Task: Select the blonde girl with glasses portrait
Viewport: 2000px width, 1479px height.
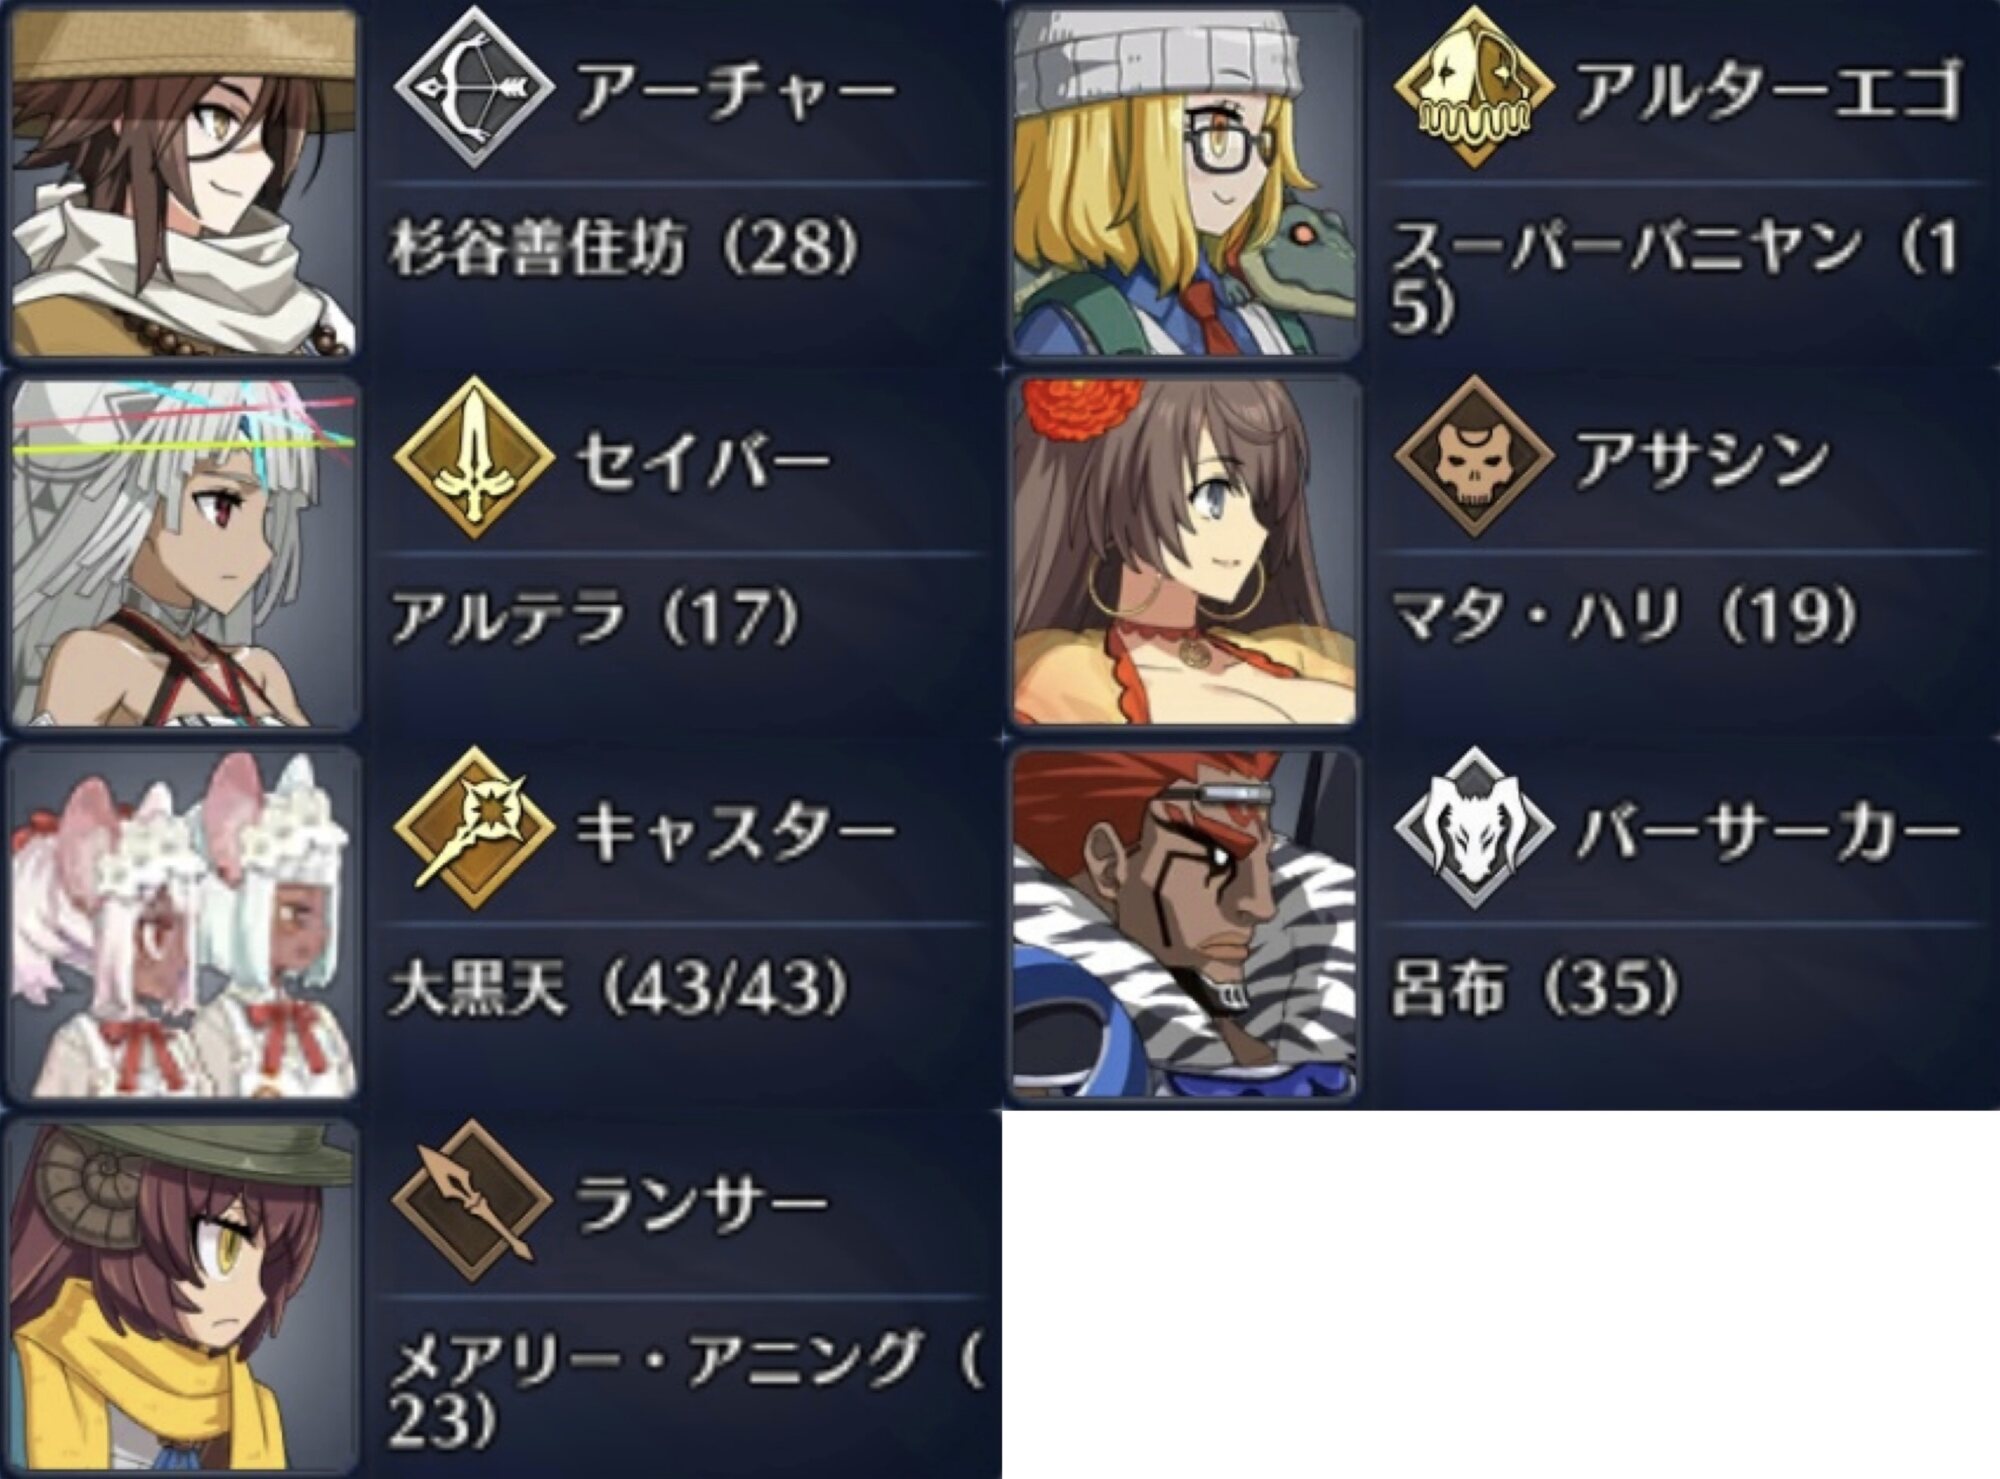Action: point(1185,183)
